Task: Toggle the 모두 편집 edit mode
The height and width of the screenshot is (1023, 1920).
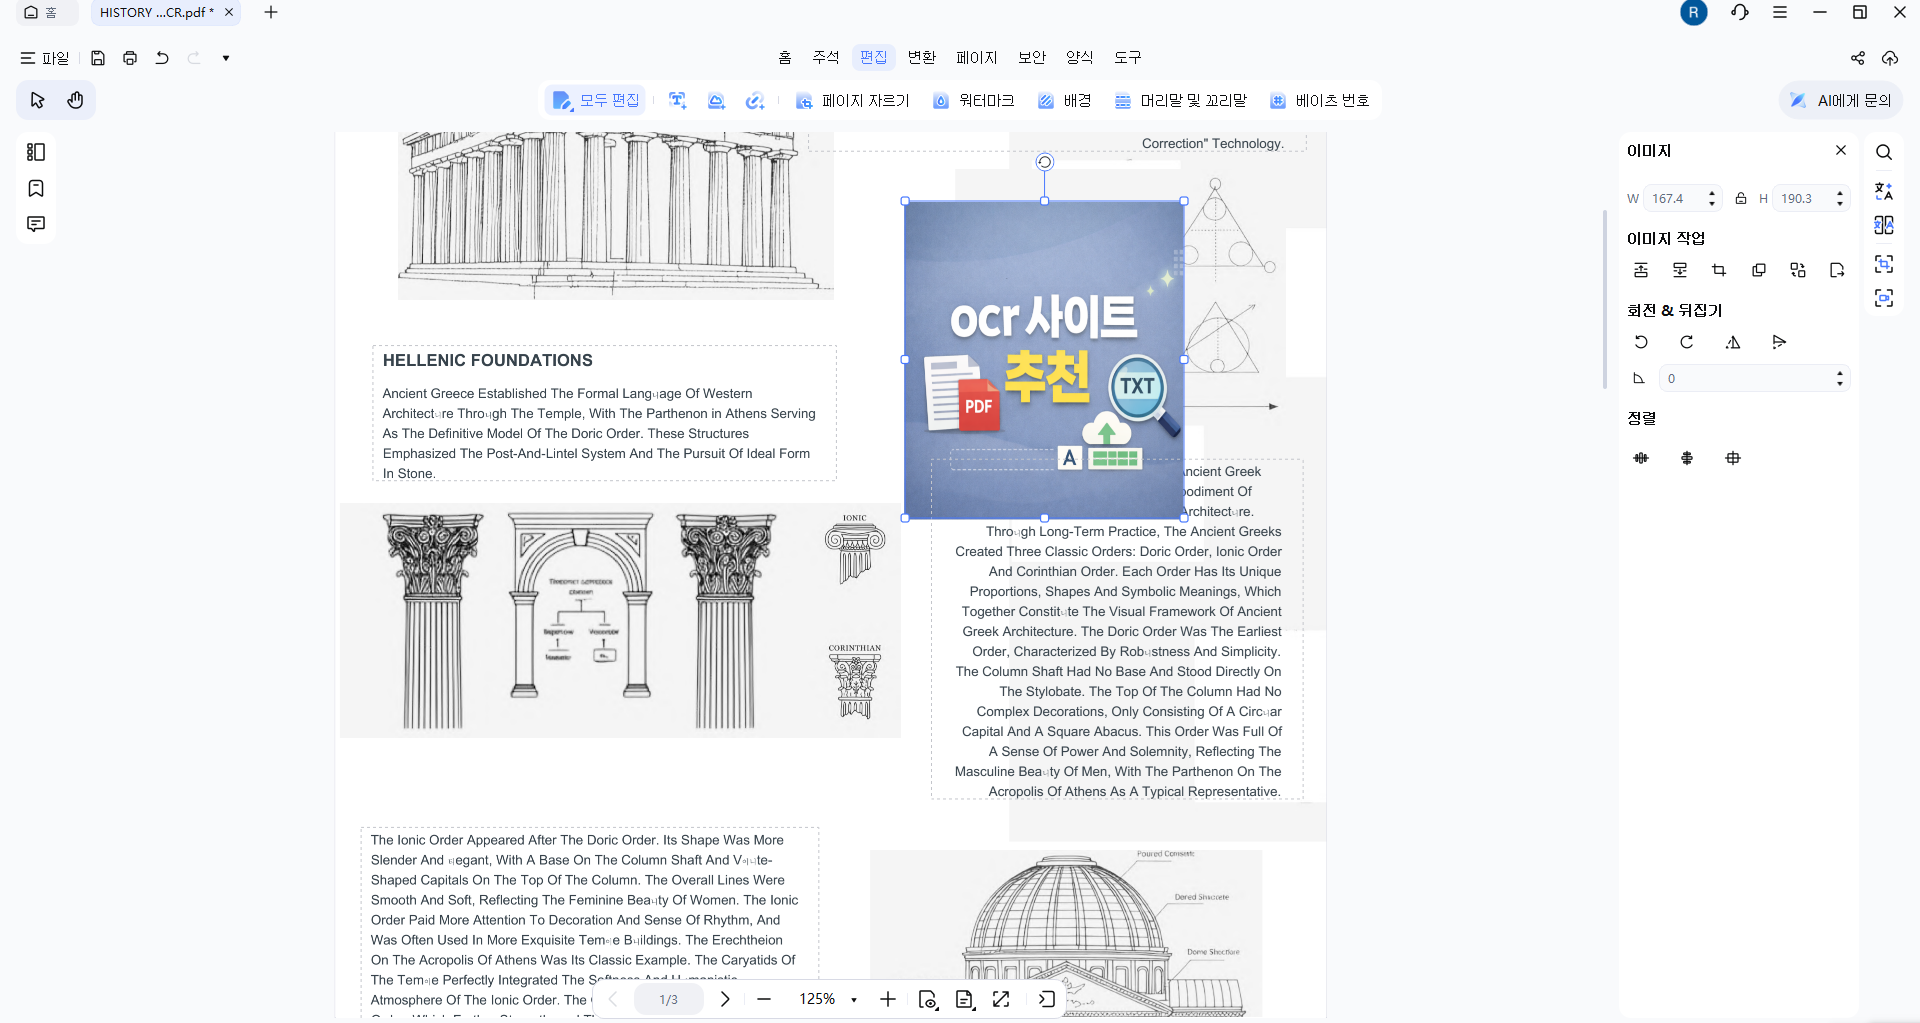Action: pos(596,100)
